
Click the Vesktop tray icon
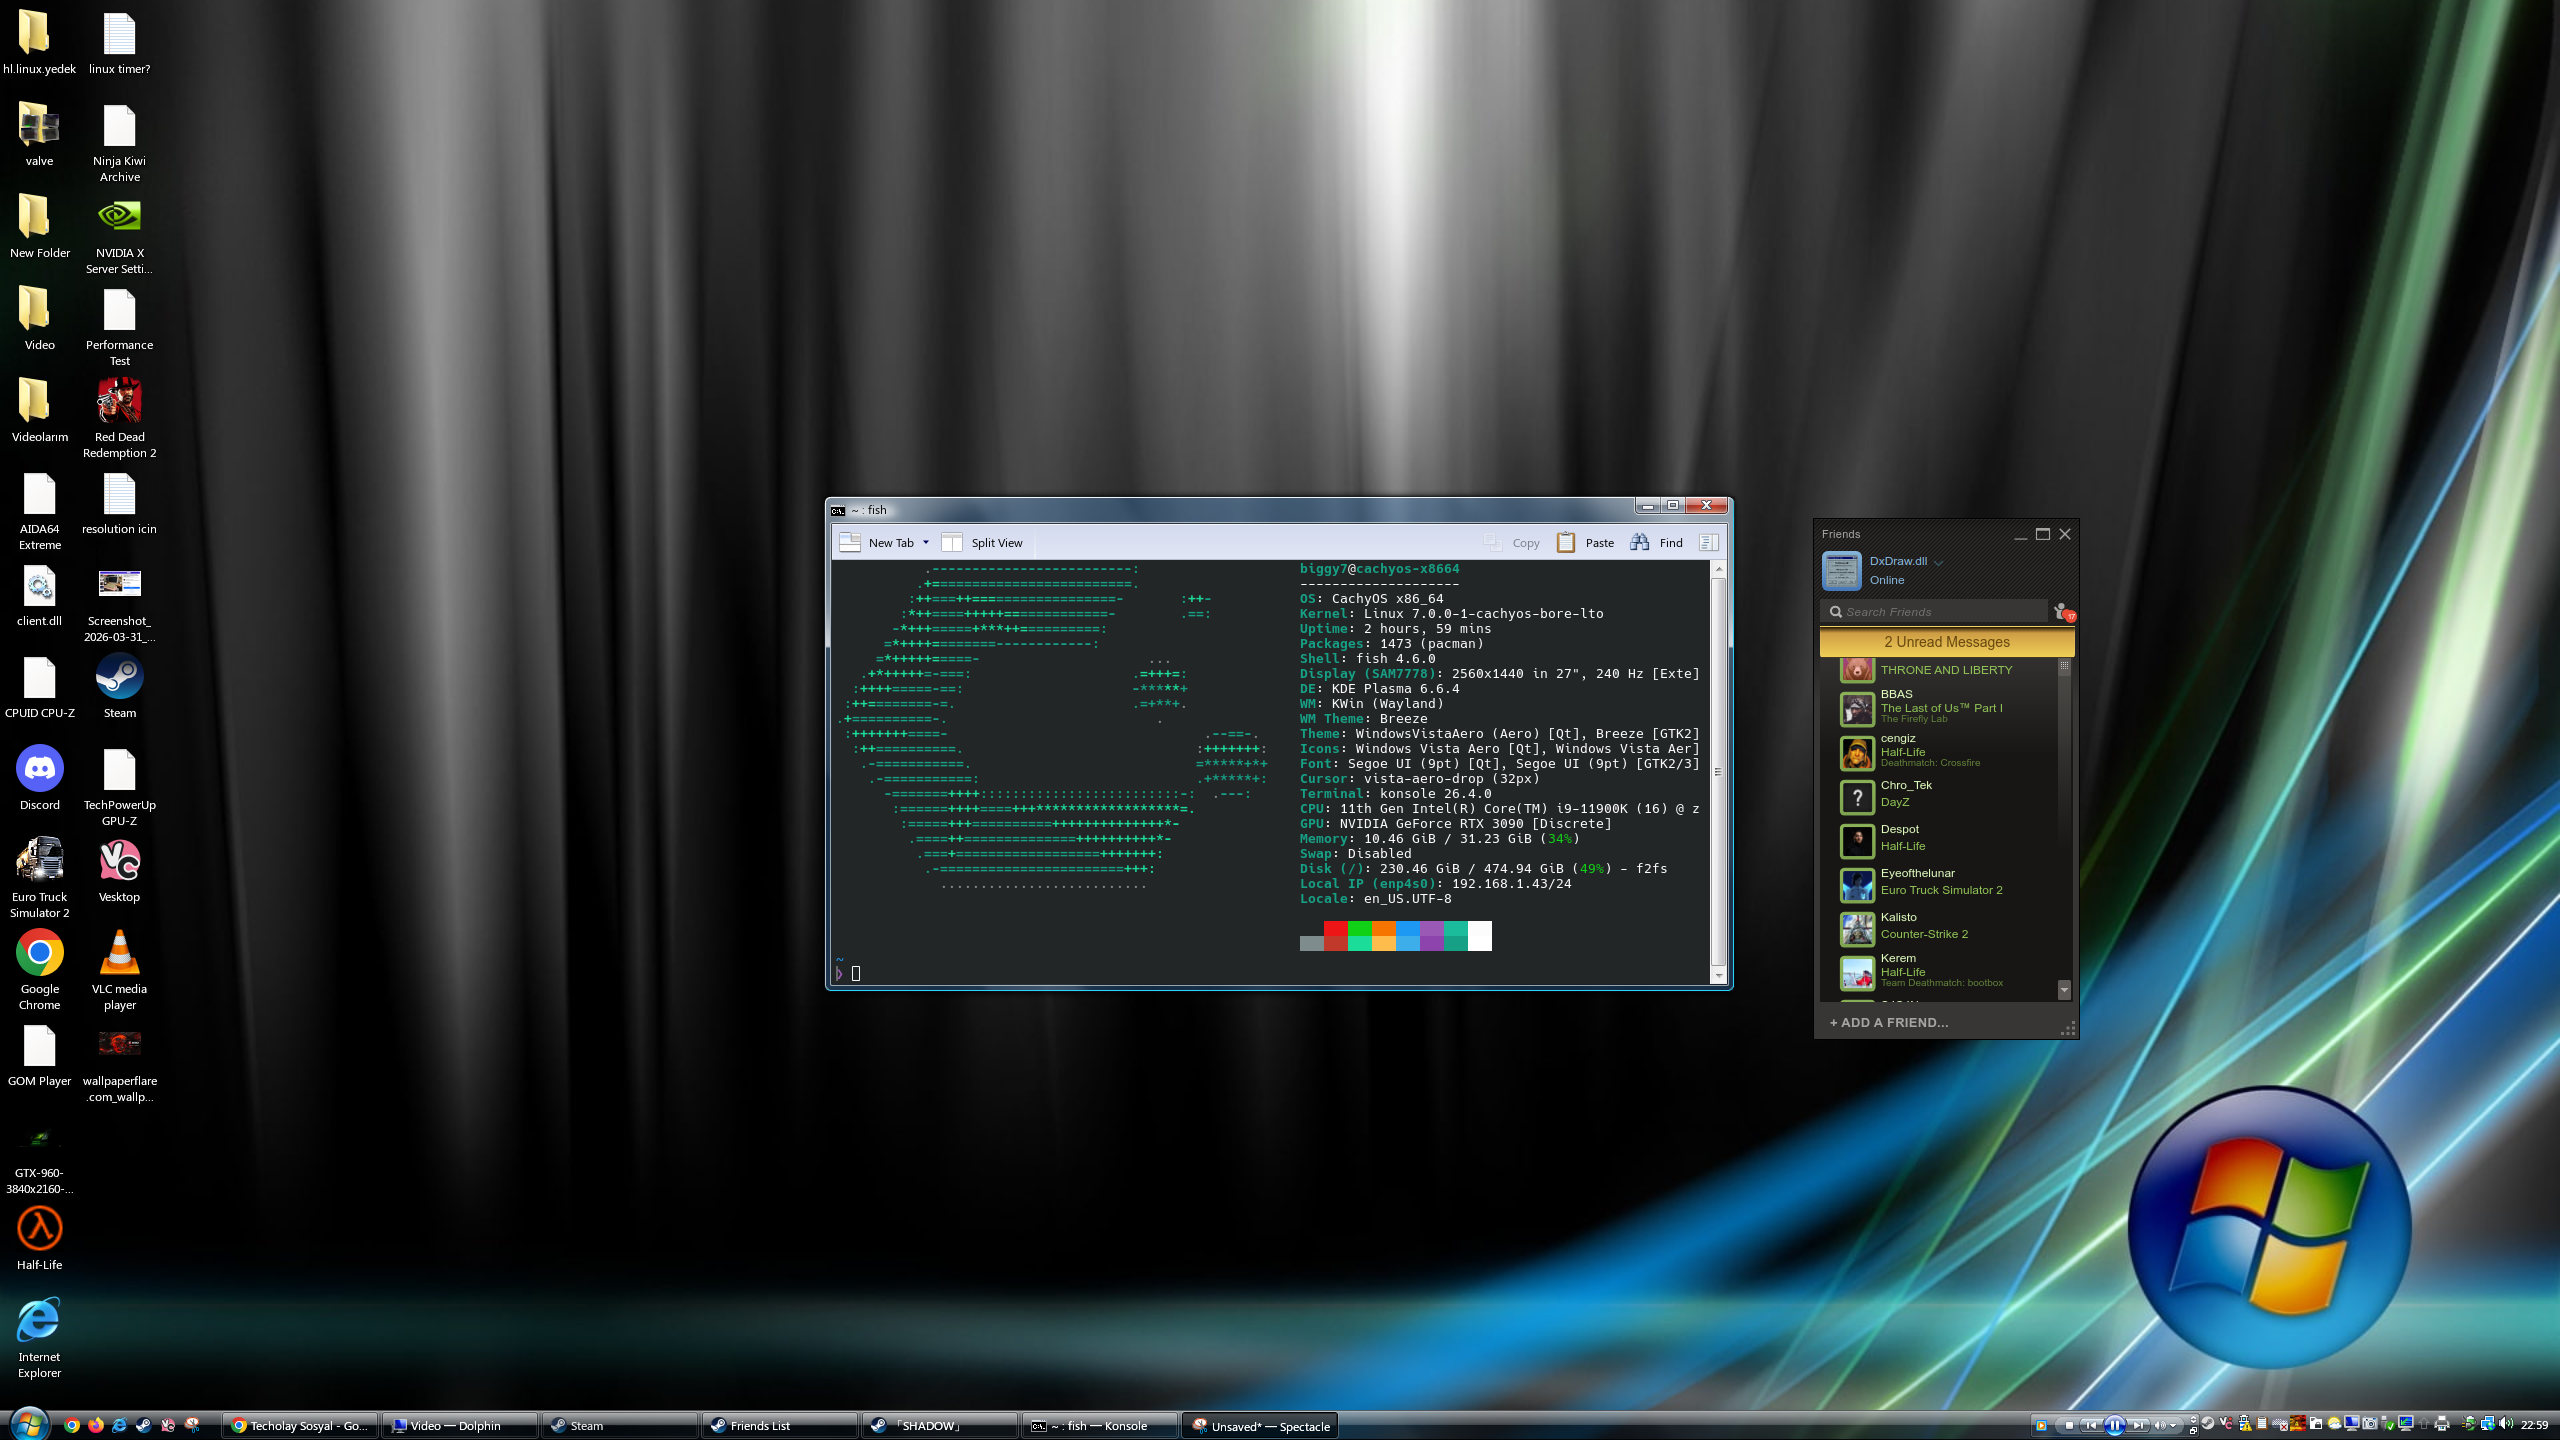coord(2226,1424)
